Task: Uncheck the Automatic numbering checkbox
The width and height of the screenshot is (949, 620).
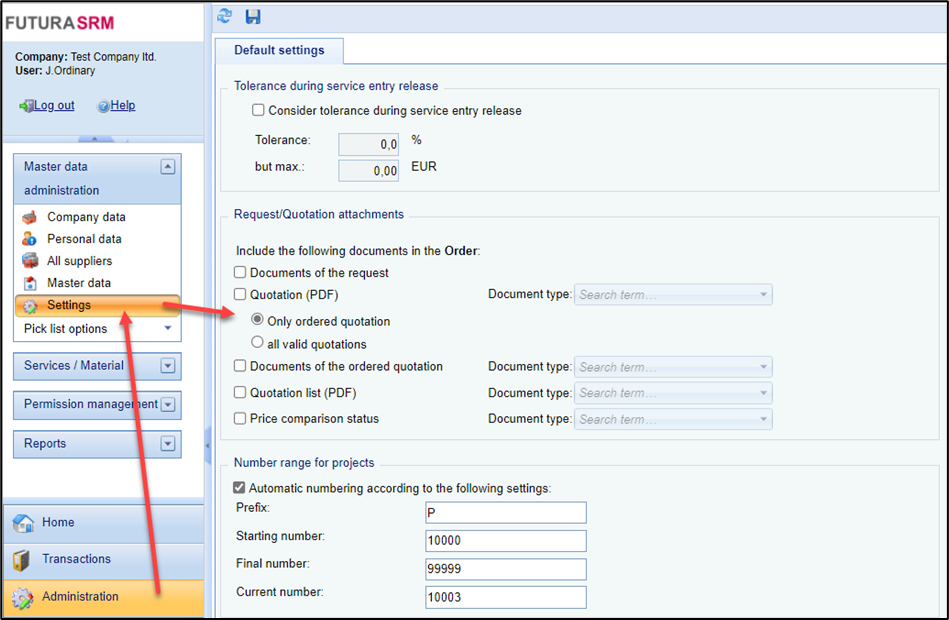Action: [239, 488]
